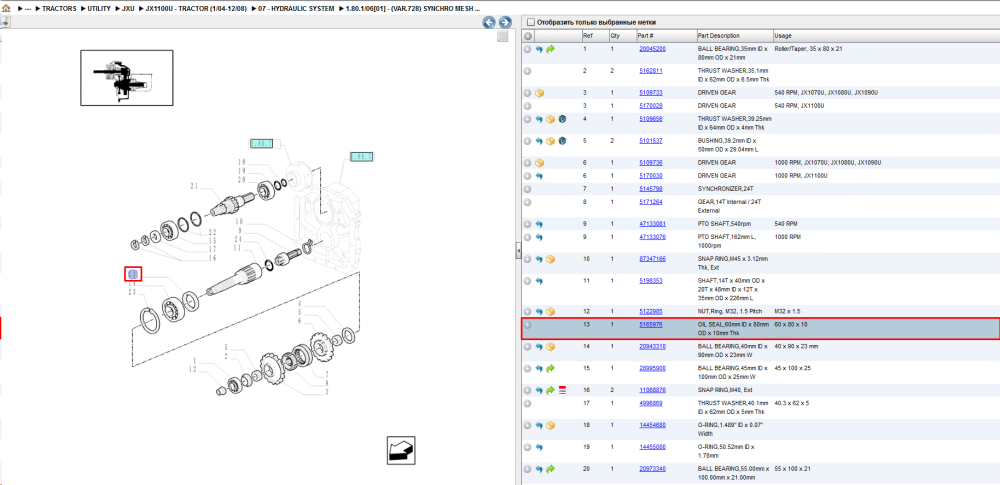Screen dimensions: 1000x485
Task: Open part number link 20943310
Action: pos(652,347)
